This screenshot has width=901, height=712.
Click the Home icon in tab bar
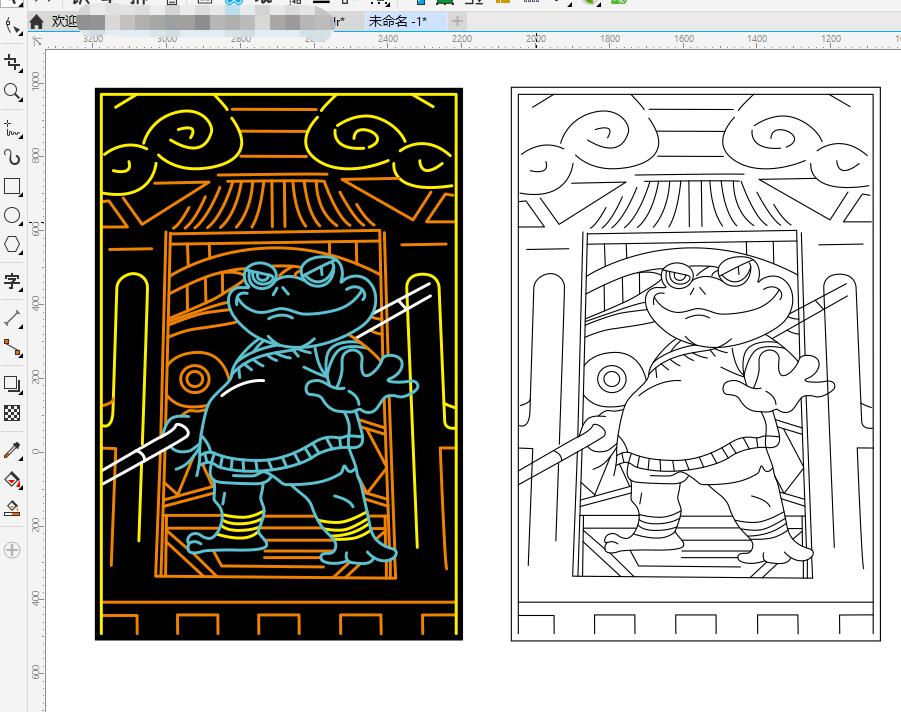click(37, 22)
